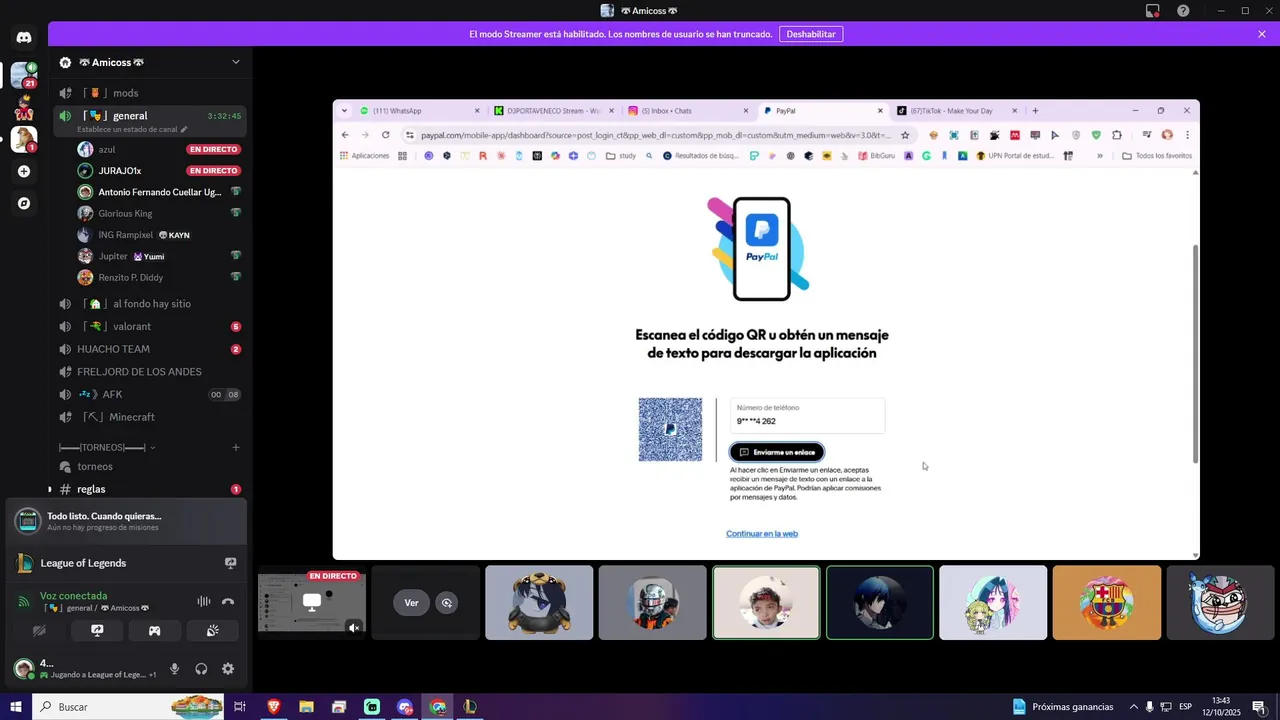
Task: Open user azul in voice list
Action: point(160,149)
